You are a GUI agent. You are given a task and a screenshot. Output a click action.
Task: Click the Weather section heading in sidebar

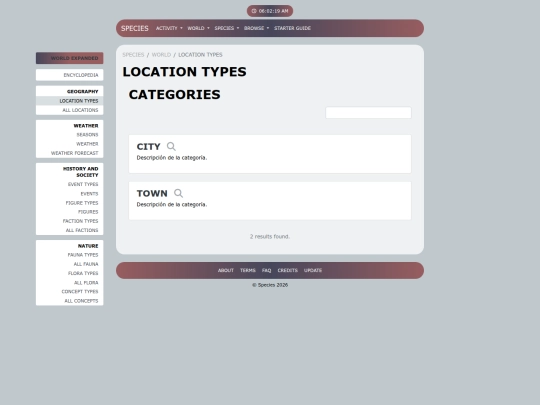(86, 126)
